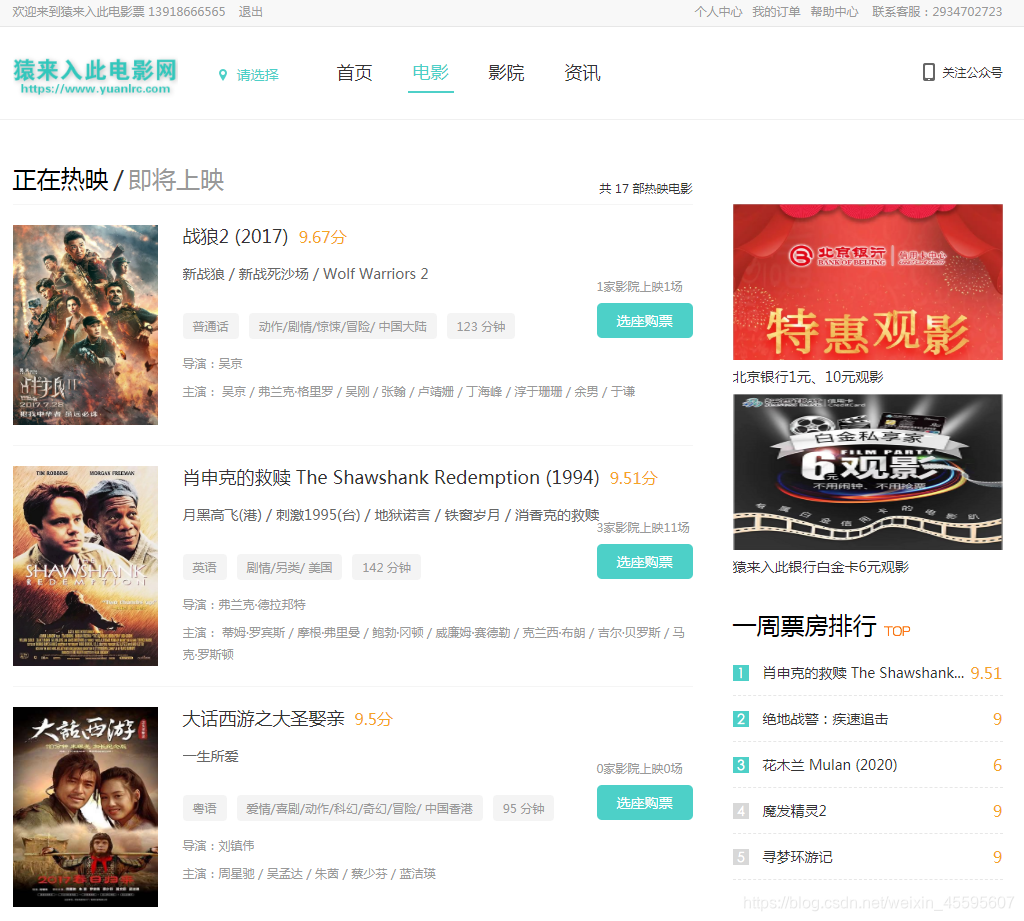Click rank 3 badge in box office list
This screenshot has width=1024, height=921.
click(x=741, y=765)
